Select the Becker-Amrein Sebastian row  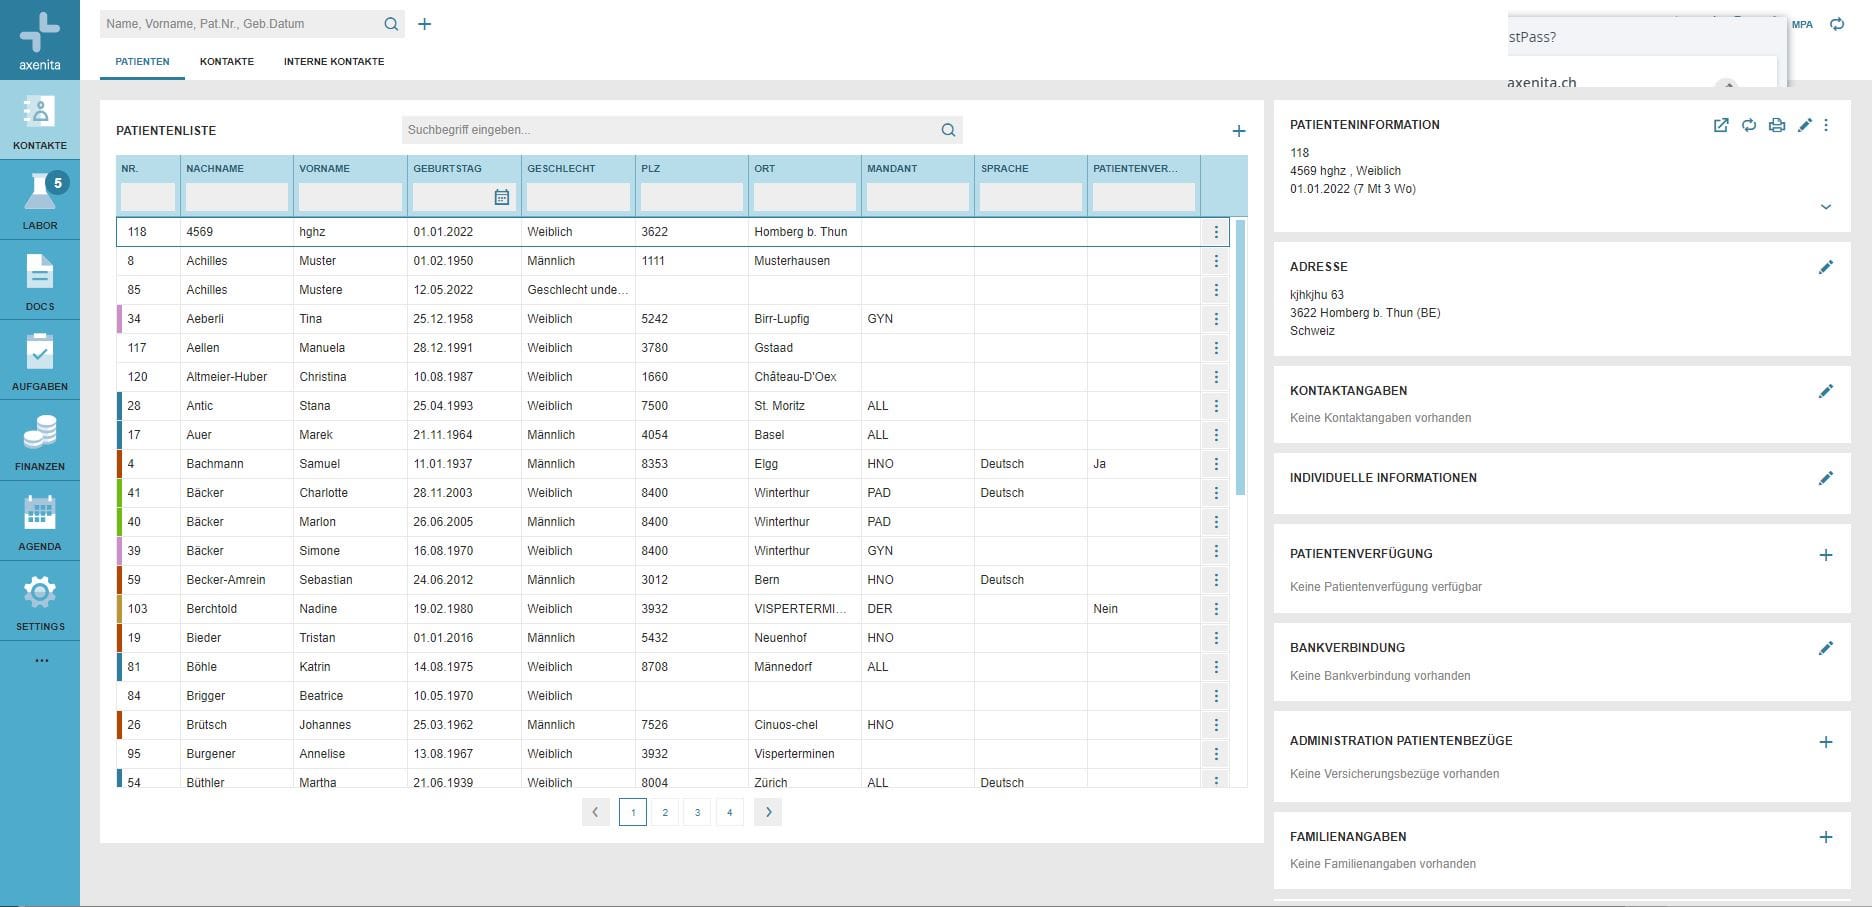(673, 580)
